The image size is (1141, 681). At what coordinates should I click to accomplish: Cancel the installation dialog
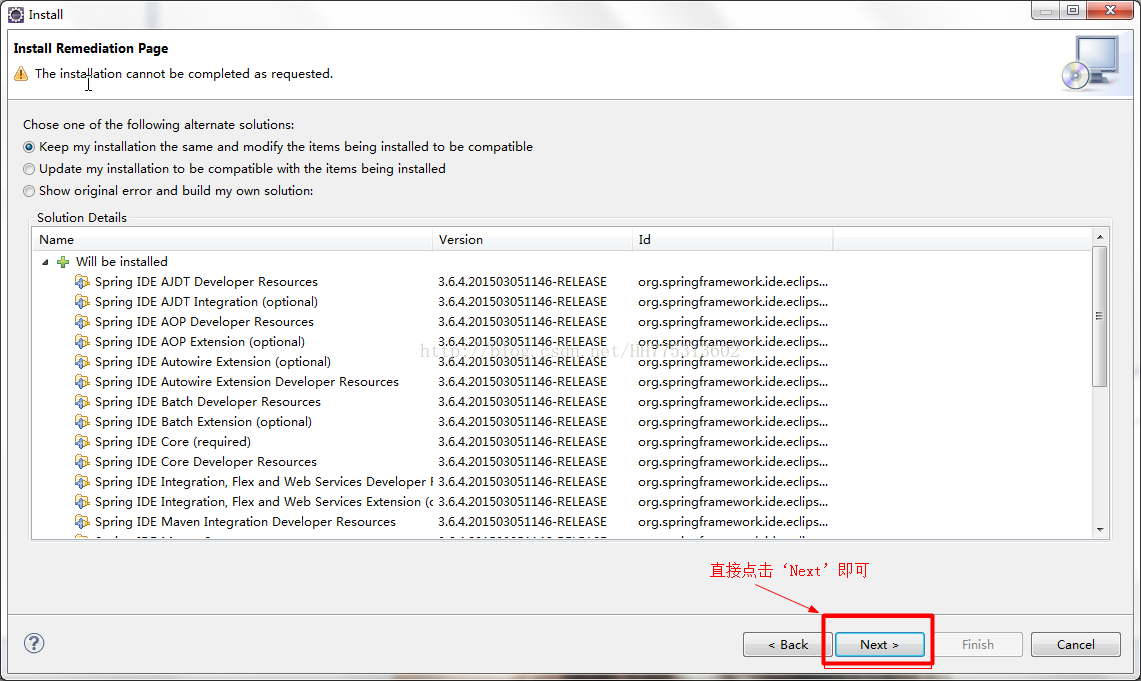[x=1076, y=645]
